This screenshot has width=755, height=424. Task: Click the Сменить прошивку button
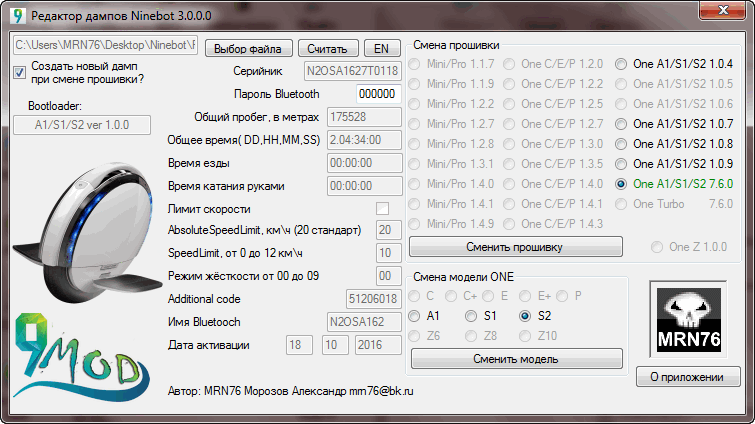point(515,246)
